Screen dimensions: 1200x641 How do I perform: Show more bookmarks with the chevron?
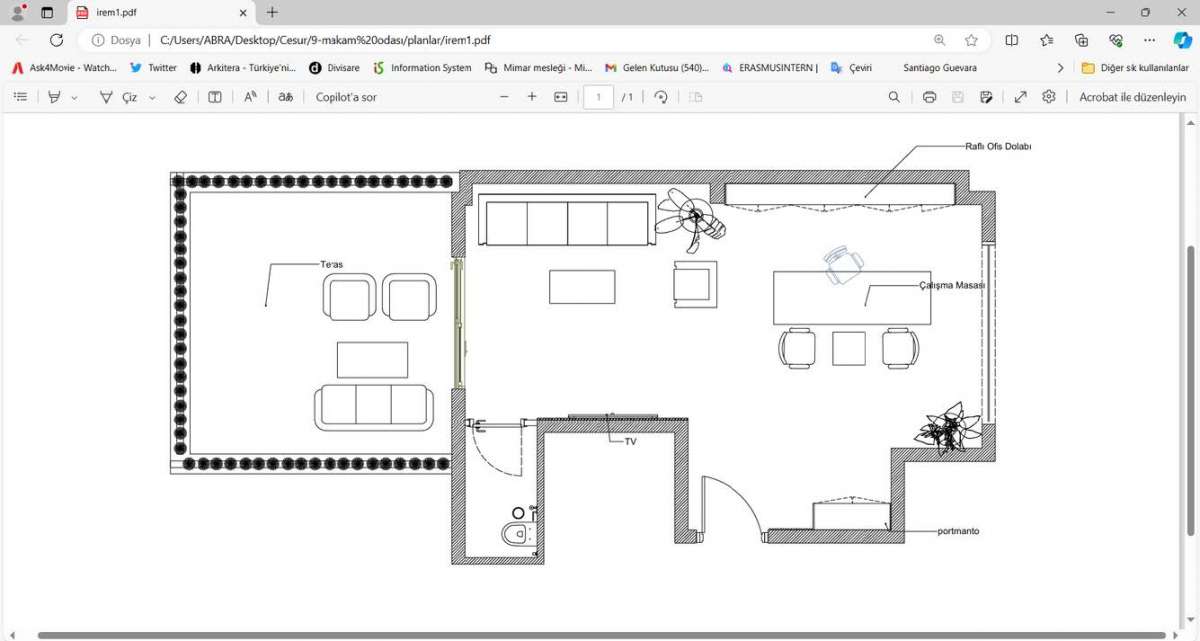[x=1060, y=68]
